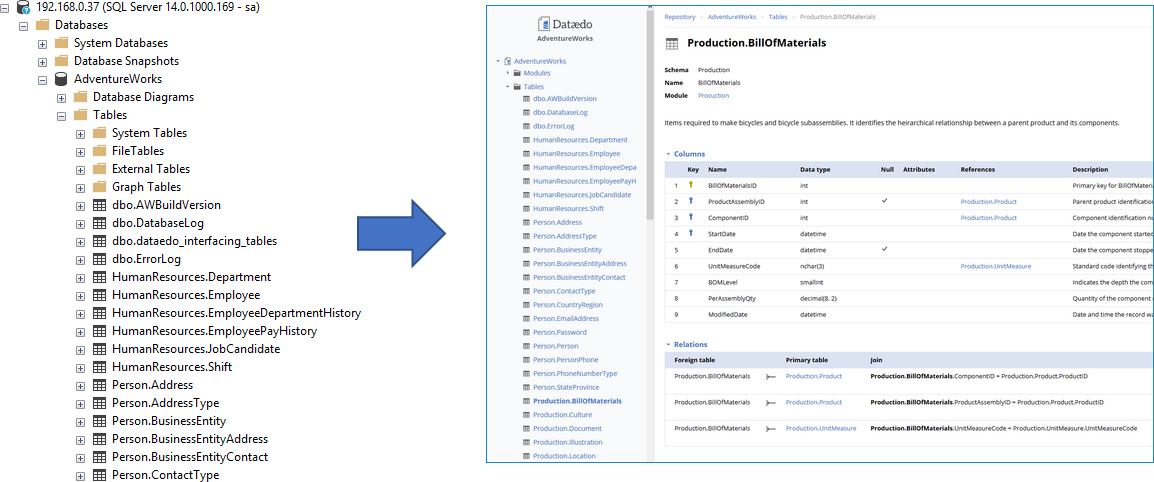Image resolution: width=1154 pixels, height=482 pixels.
Task: Collapse the Columns section
Action: point(668,154)
